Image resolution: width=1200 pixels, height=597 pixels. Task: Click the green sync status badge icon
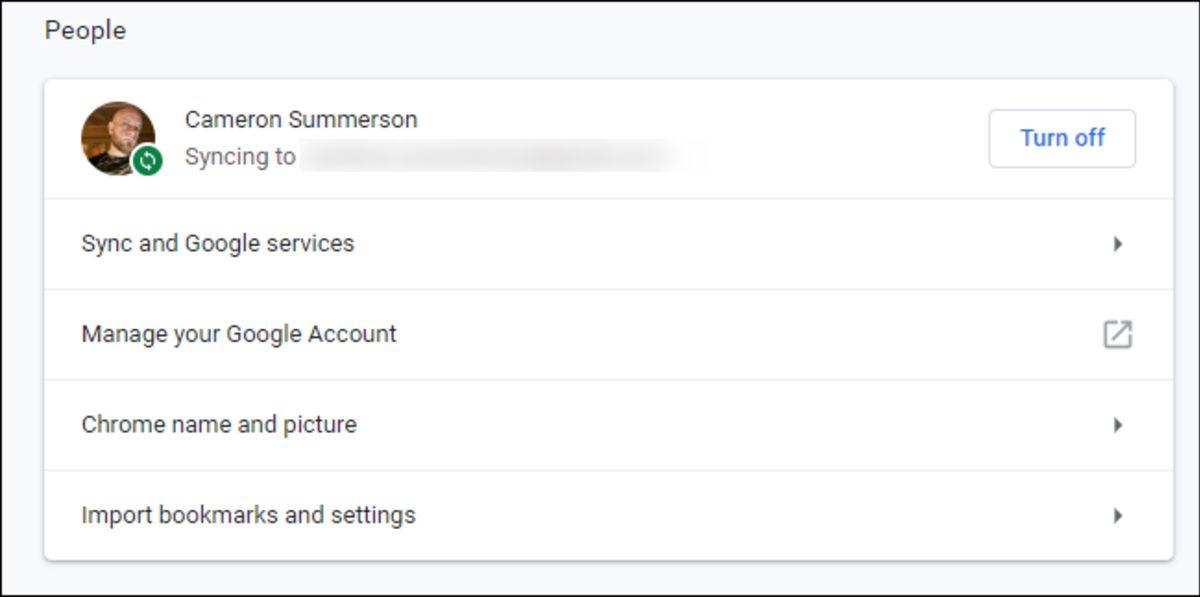click(x=148, y=160)
